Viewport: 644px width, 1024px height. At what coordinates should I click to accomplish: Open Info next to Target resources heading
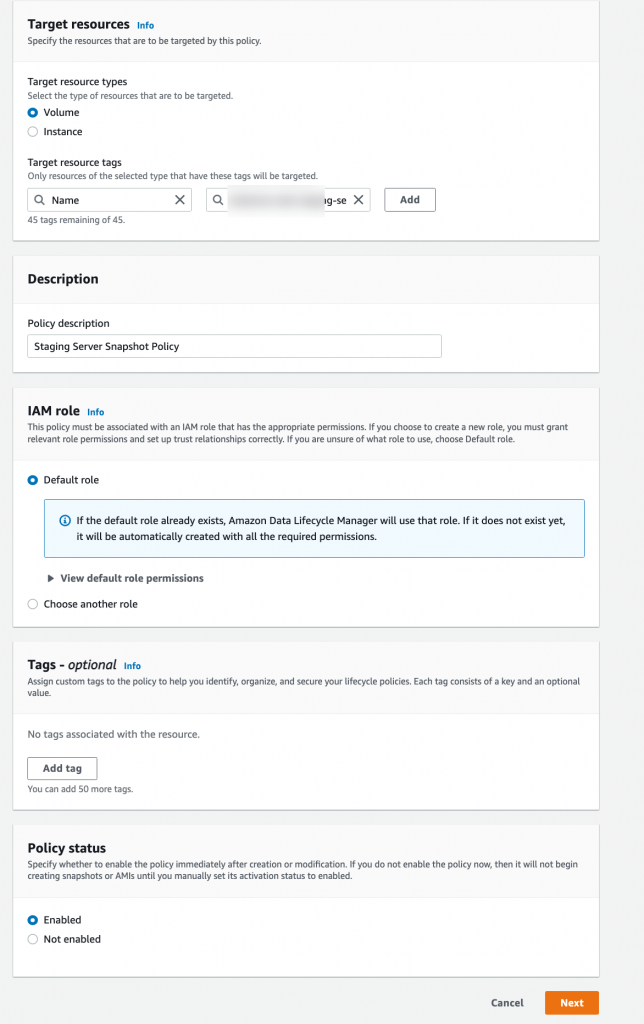point(145,24)
